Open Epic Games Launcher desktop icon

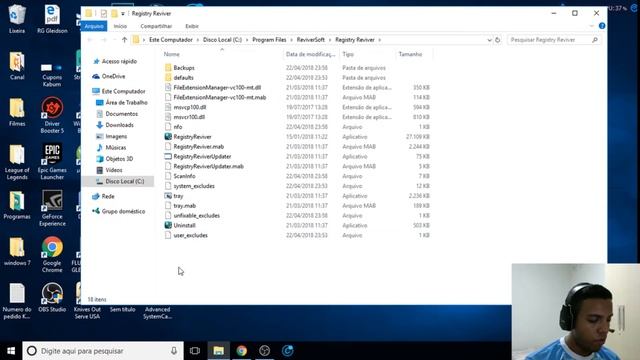pyautogui.click(x=52, y=162)
